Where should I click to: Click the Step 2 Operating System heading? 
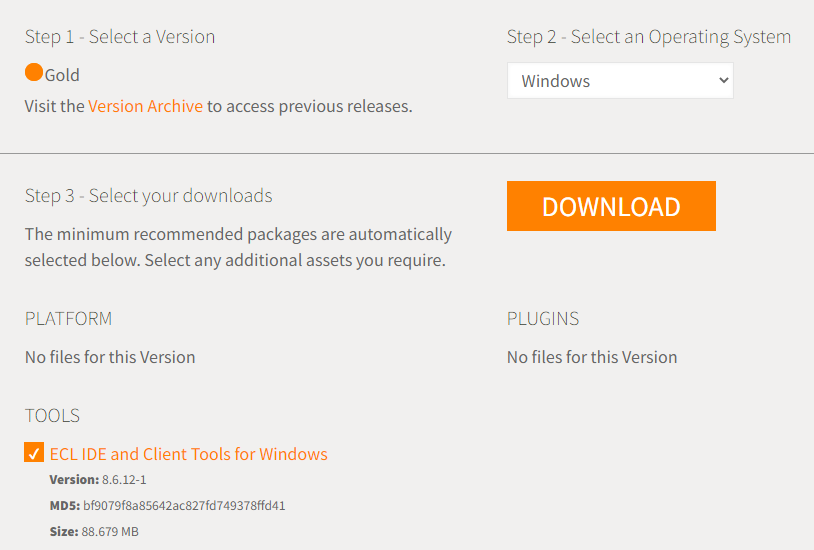(648, 37)
